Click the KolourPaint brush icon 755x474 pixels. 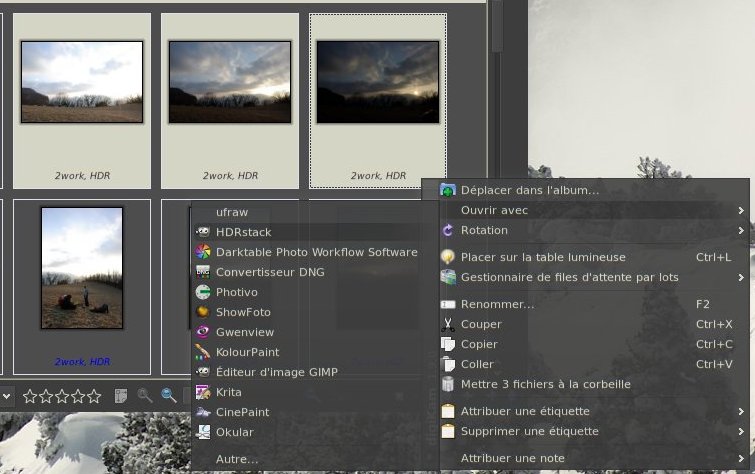[x=203, y=352]
